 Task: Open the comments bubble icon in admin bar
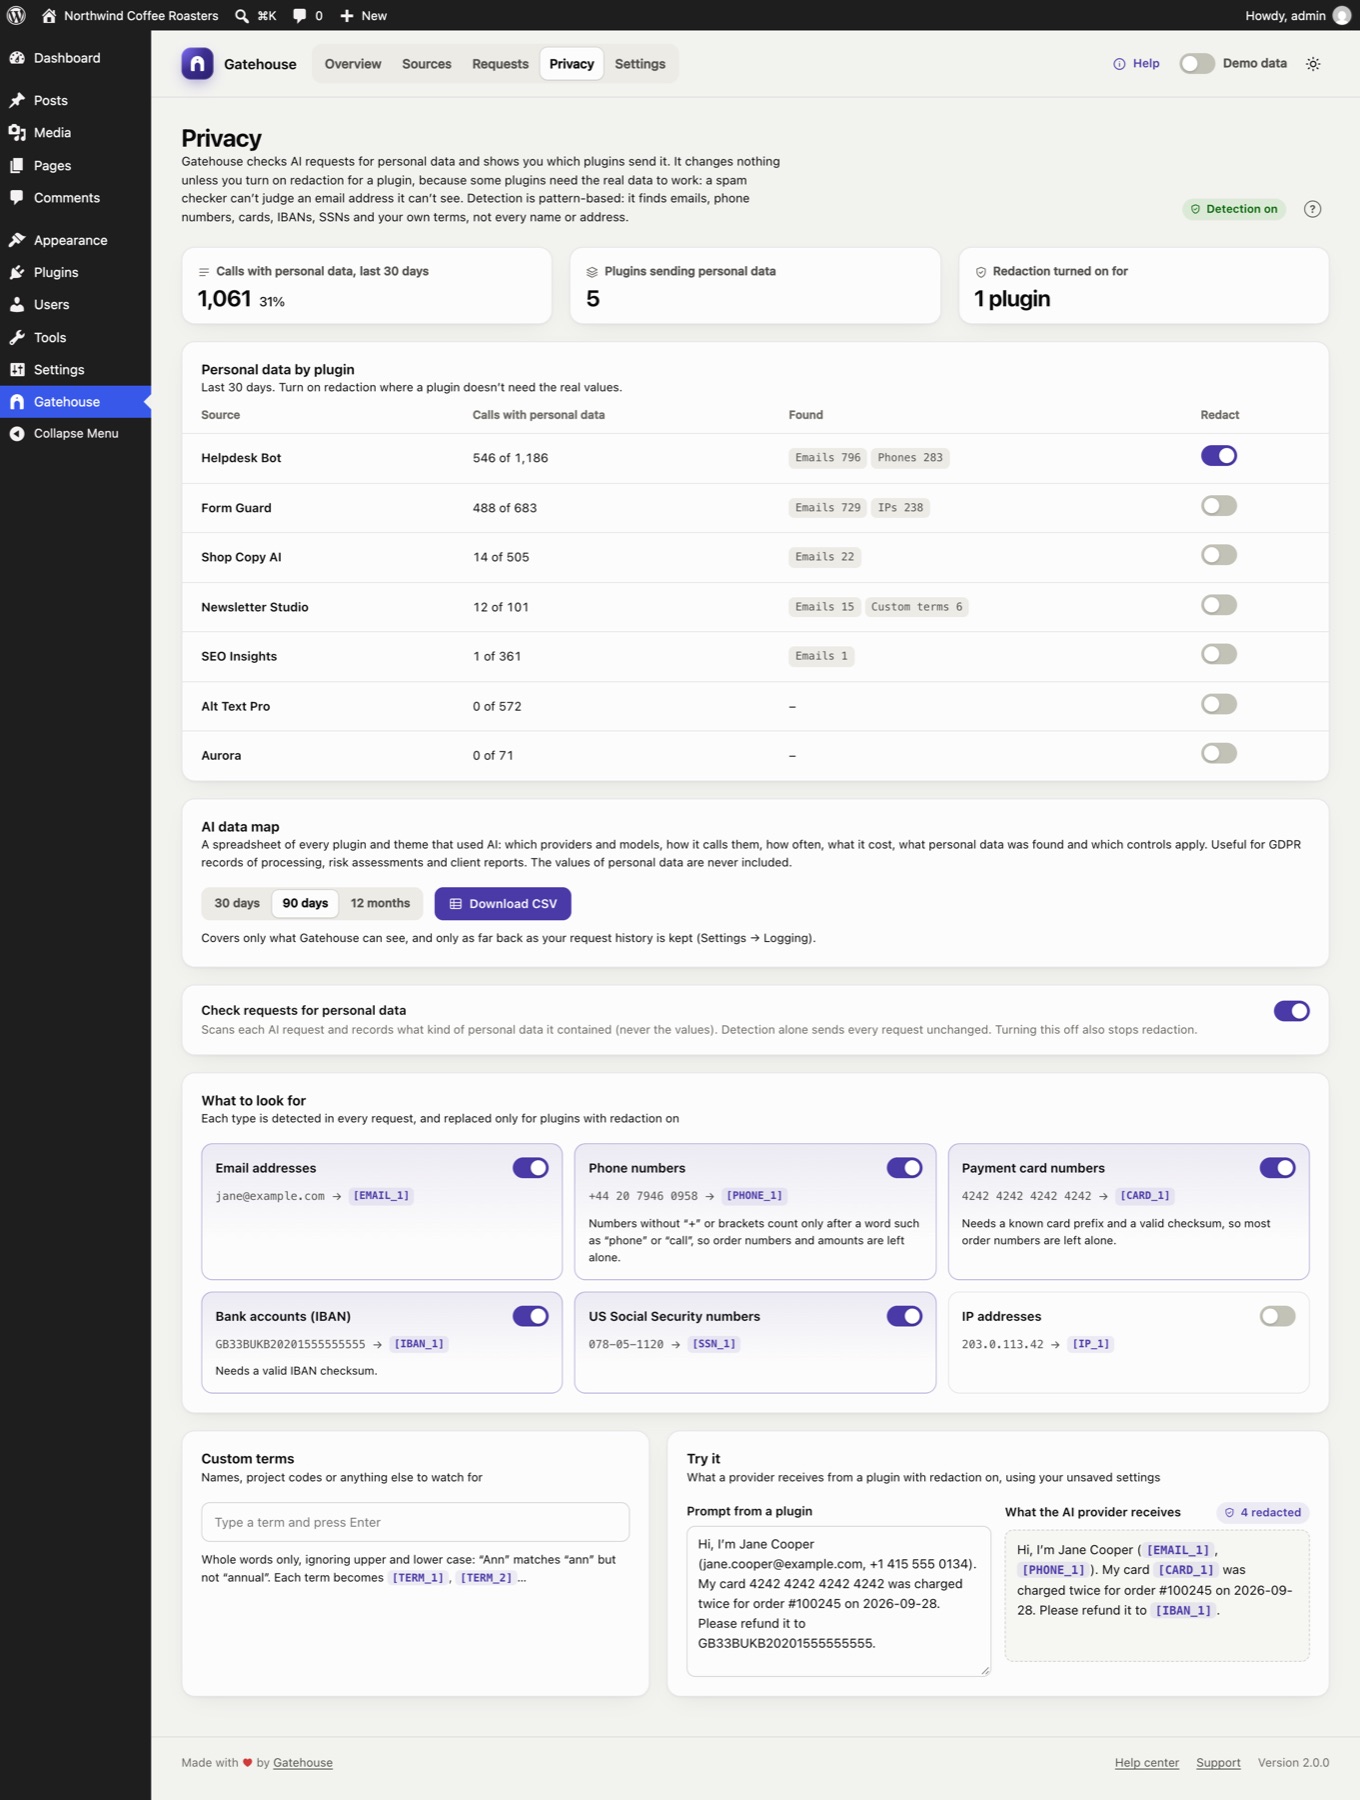point(299,16)
